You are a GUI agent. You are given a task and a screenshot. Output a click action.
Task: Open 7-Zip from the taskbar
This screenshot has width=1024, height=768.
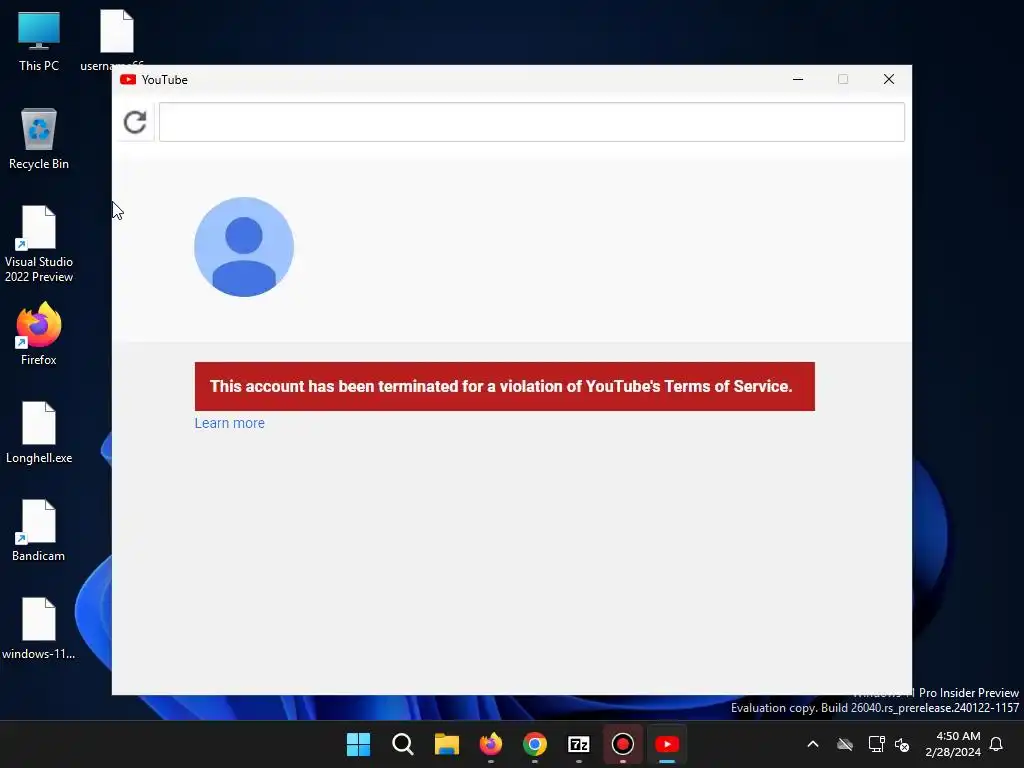click(579, 744)
